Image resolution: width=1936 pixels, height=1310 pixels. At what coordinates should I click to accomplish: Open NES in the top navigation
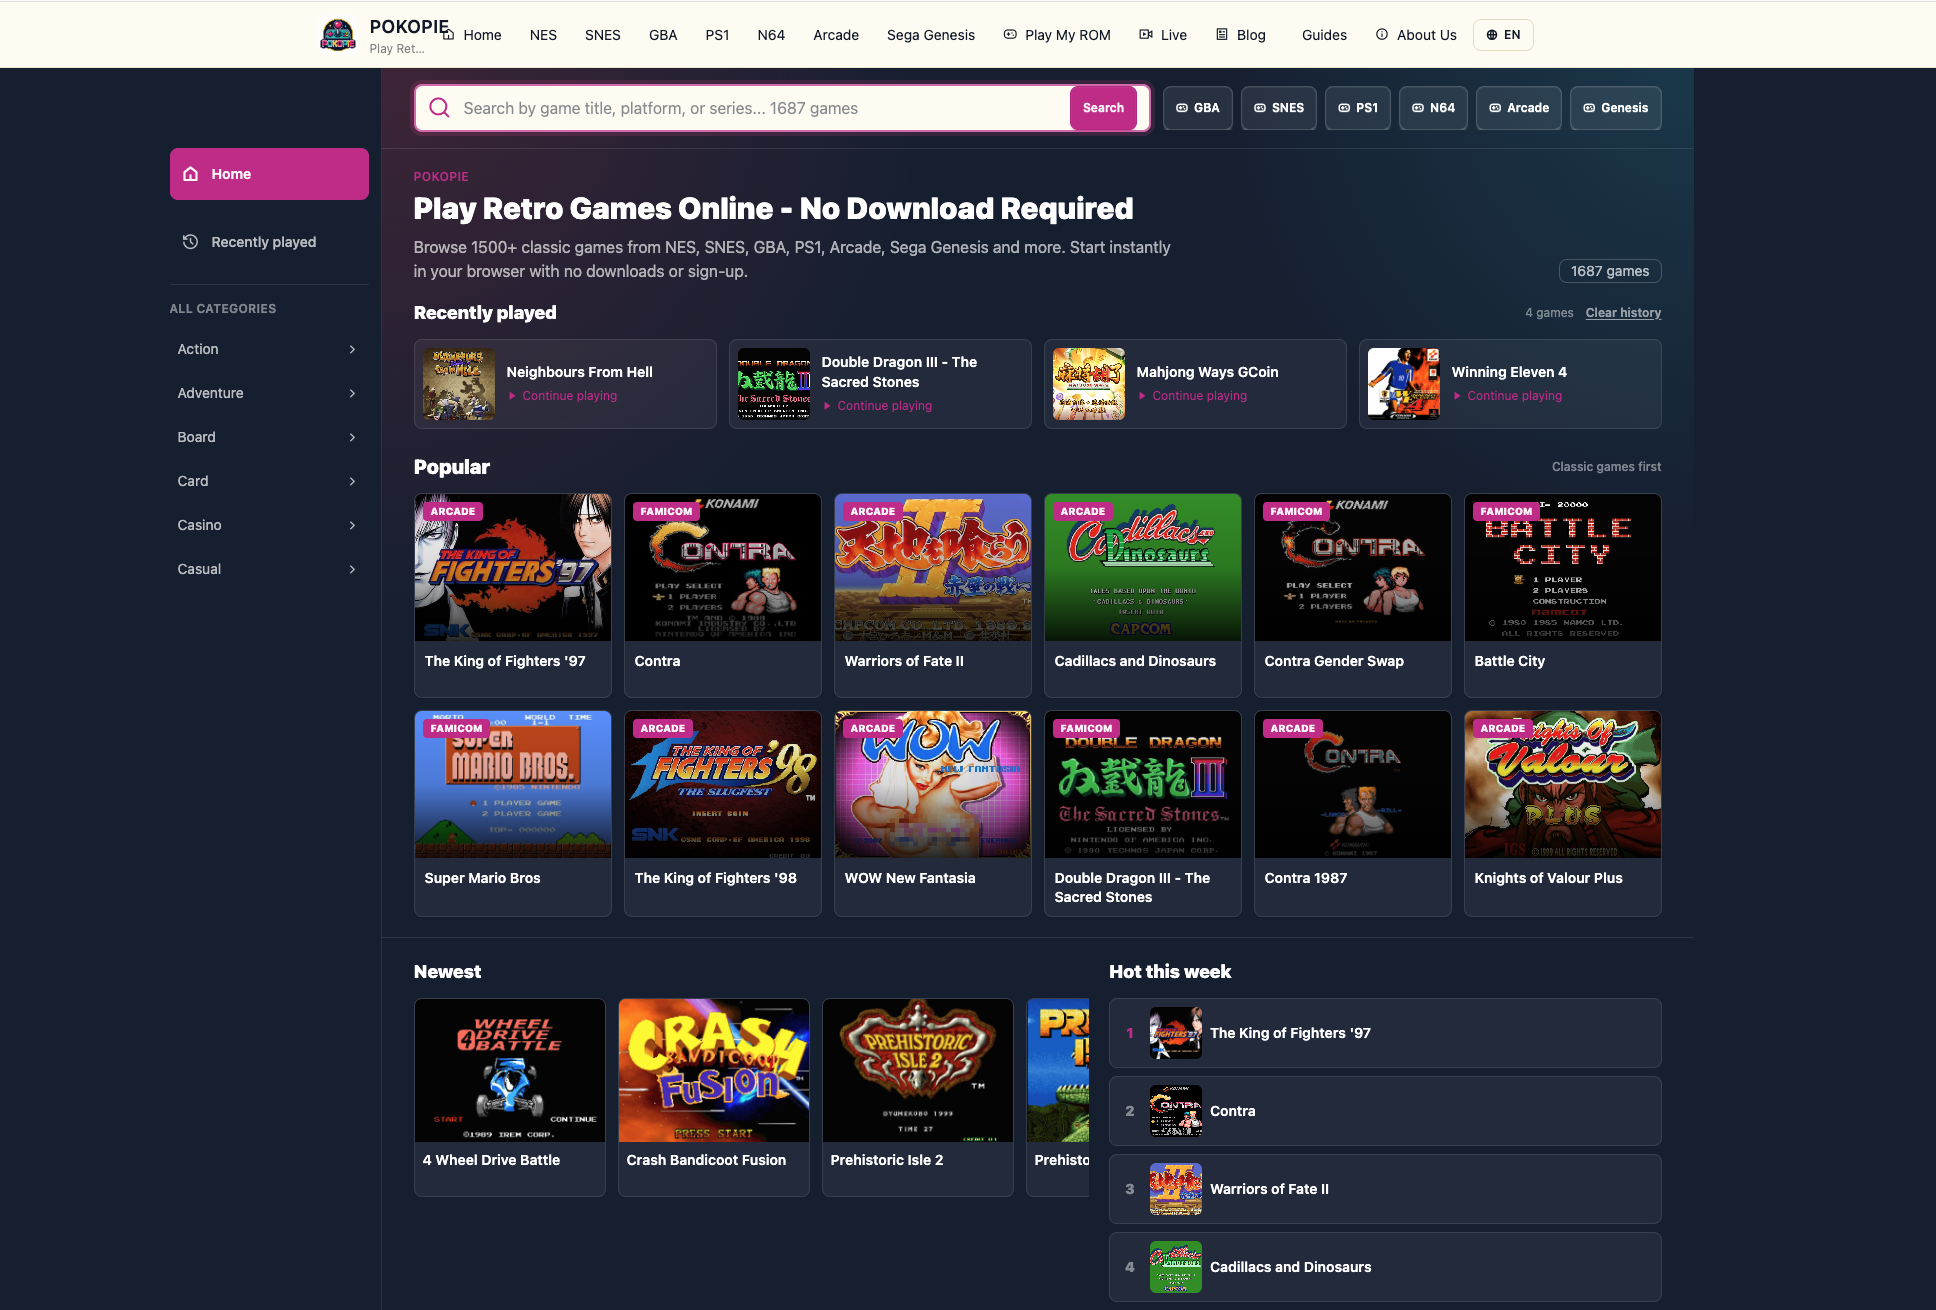pyautogui.click(x=543, y=35)
